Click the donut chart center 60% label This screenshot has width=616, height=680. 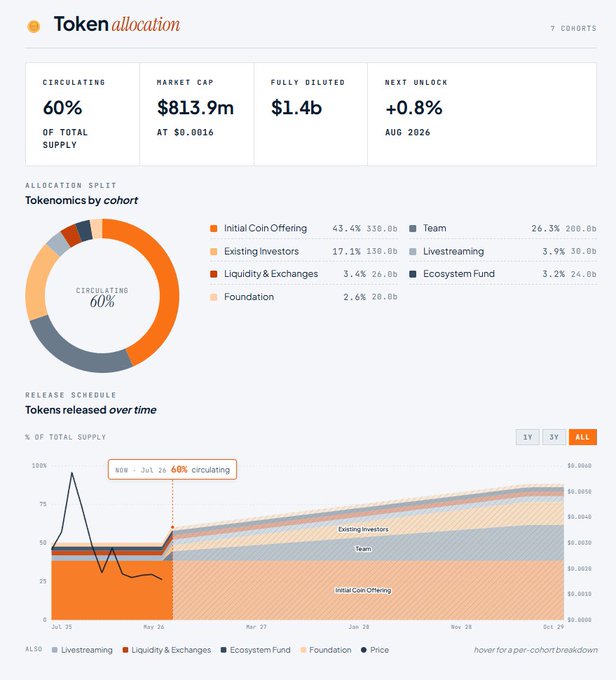point(102,301)
